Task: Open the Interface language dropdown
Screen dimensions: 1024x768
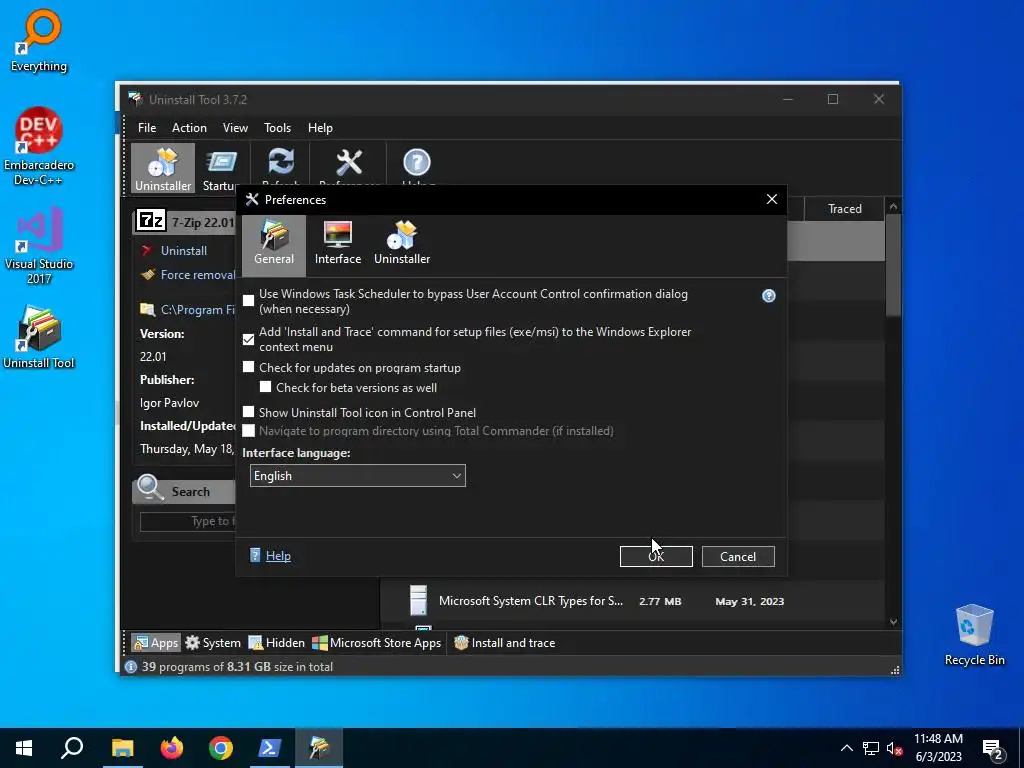Action: (x=357, y=475)
